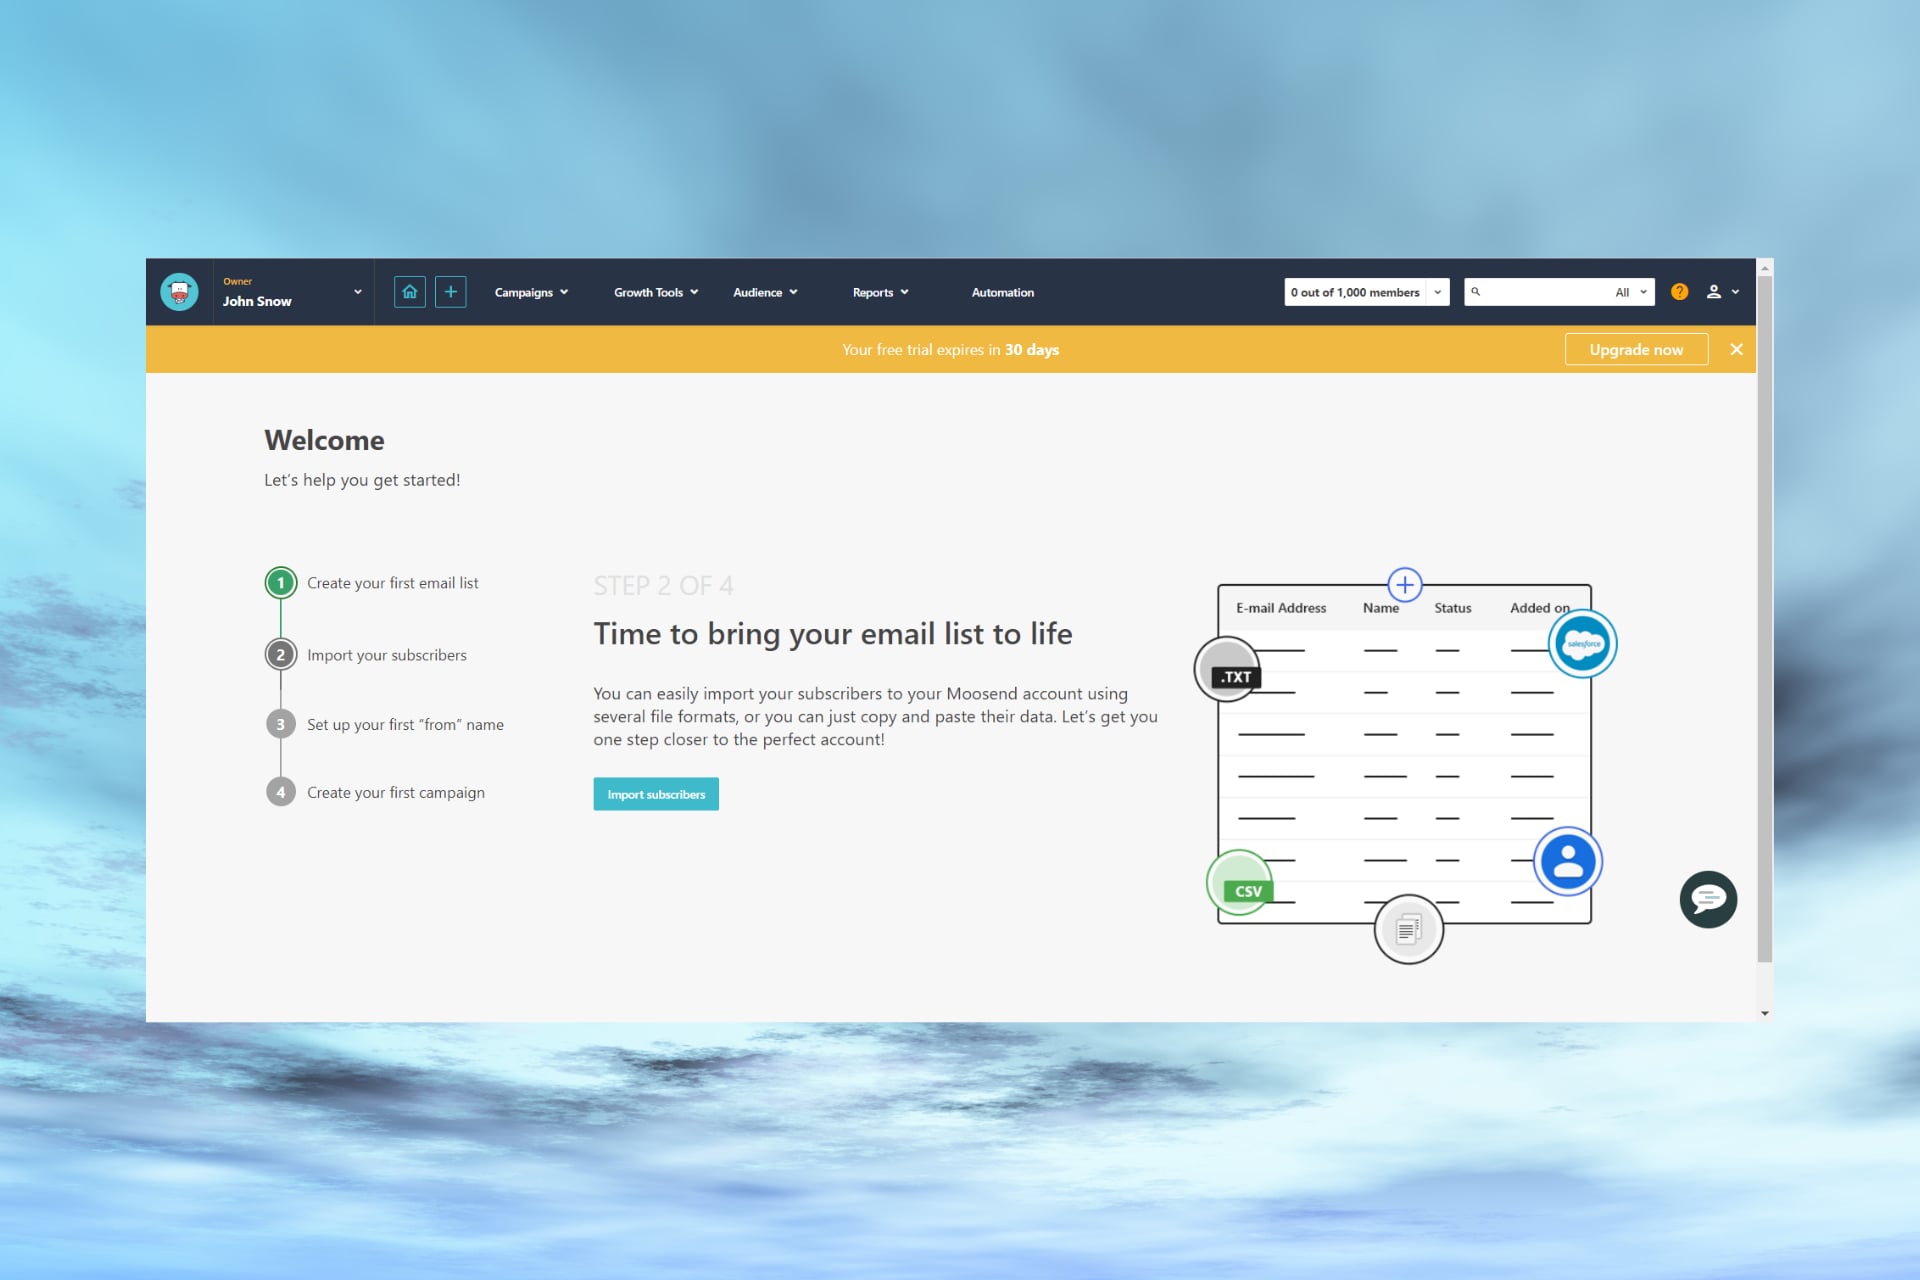The width and height of the screenshot is (1920, 1280).
Task: Open the live chat bubble icon
Action: [1707, 899]
